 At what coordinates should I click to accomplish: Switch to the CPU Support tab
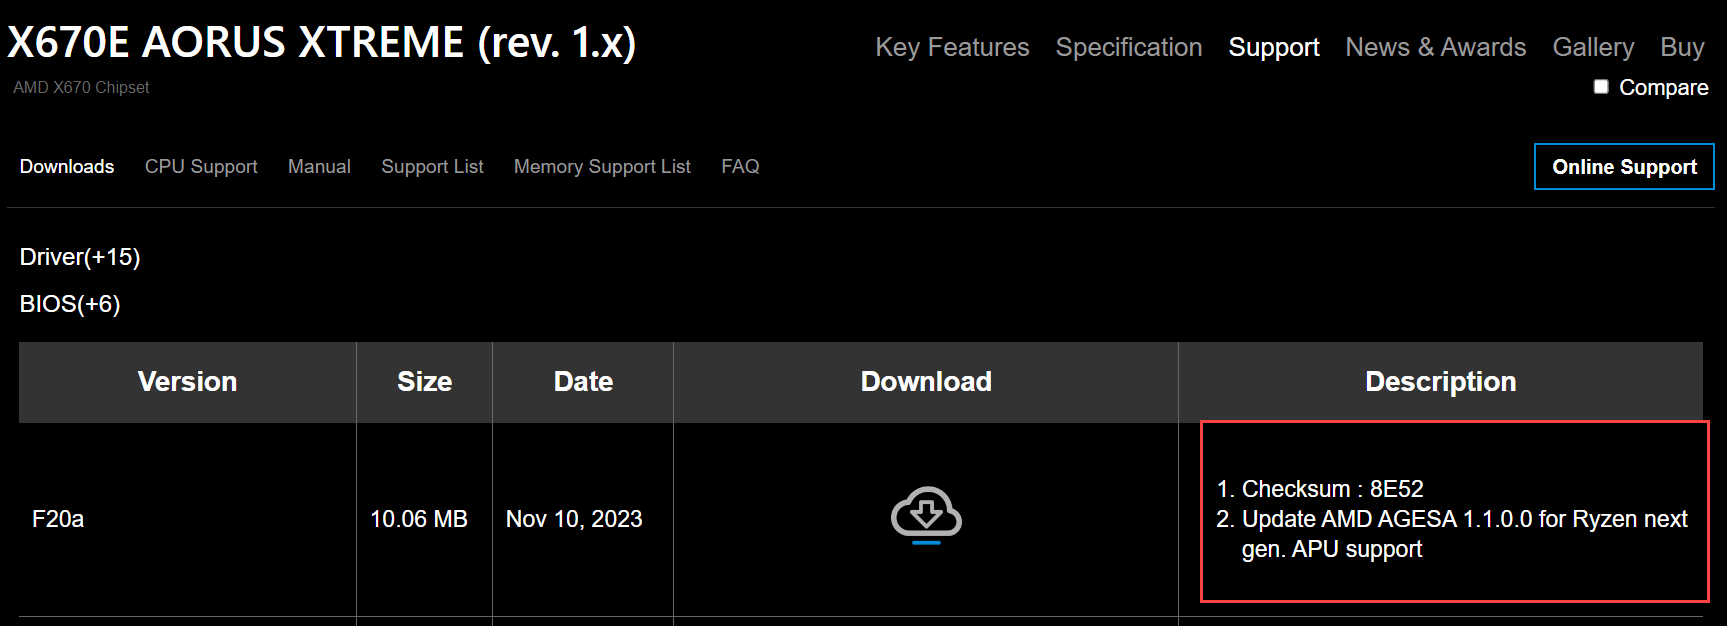tap(201, 167)
